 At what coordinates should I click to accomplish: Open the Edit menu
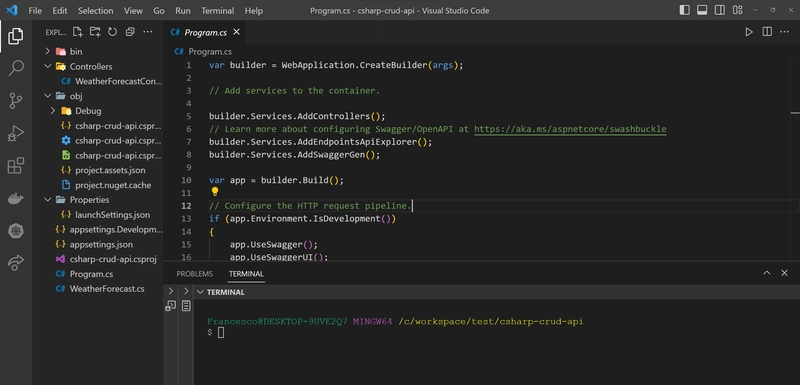click(x=60, y=10)
